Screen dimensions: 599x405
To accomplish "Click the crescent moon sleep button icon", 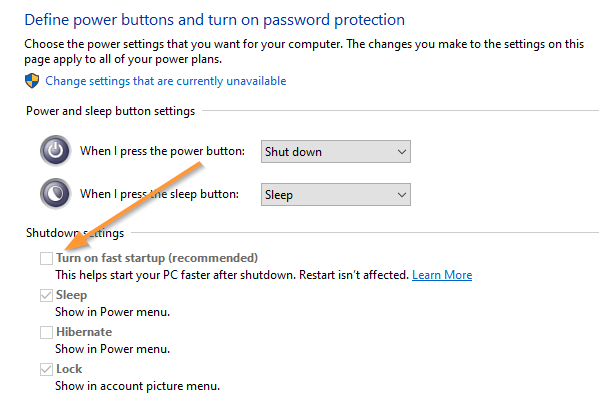I will pyautogui.click(x=55, y=194).
